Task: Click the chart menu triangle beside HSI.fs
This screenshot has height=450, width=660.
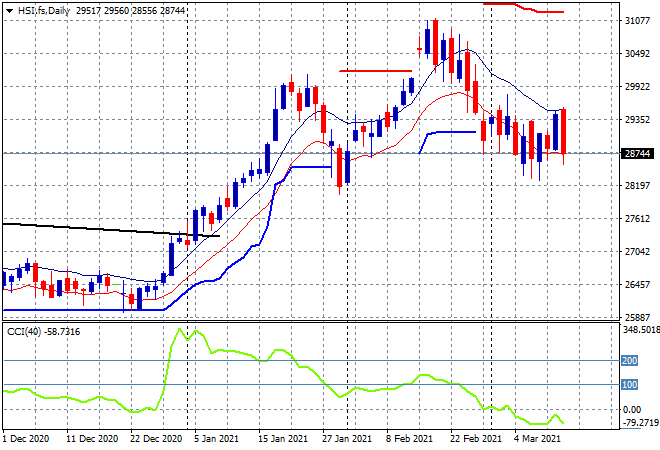Action: click(9, 11)
